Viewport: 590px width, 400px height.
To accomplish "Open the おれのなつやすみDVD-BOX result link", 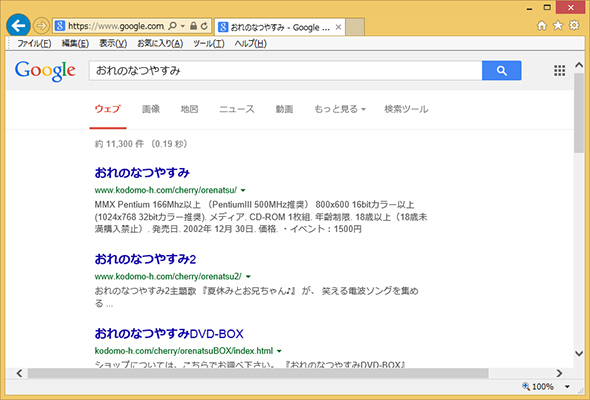I will (169, 333).
